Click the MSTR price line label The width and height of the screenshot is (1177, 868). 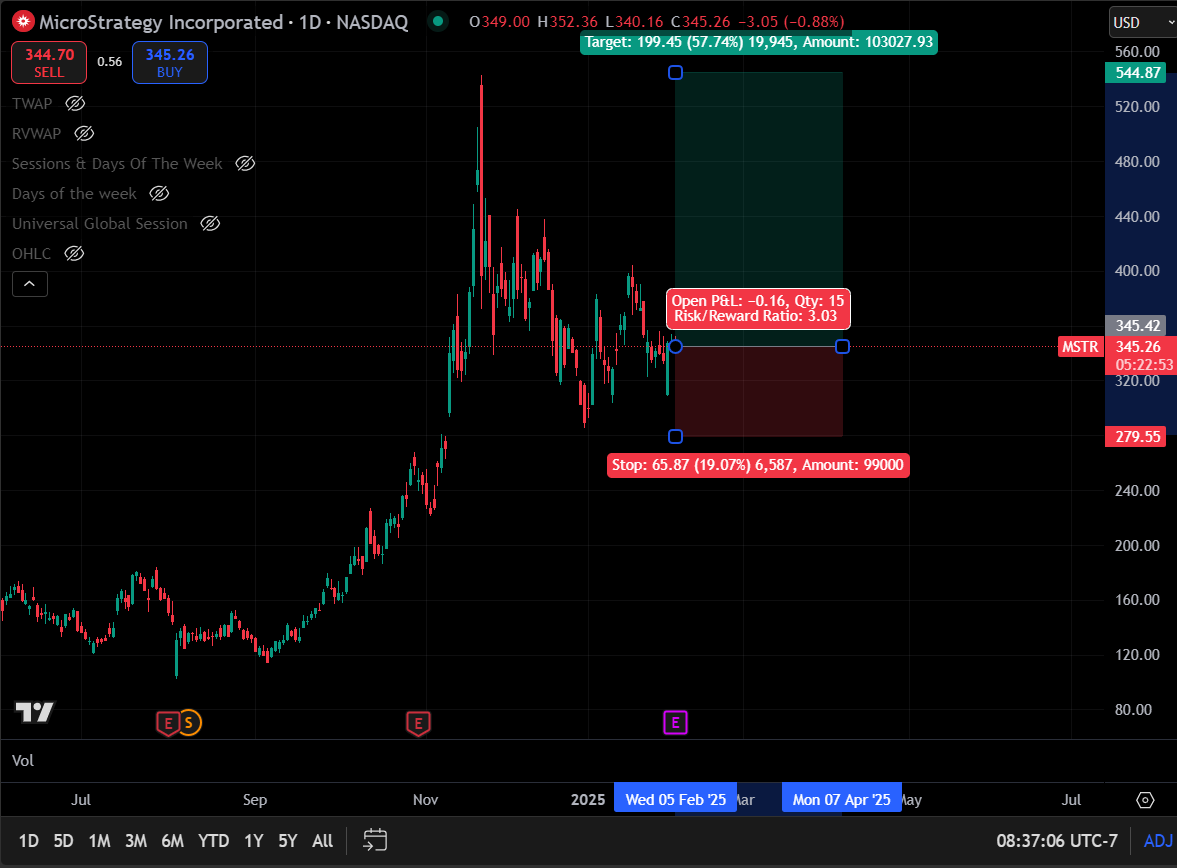tap(1080, 347)
